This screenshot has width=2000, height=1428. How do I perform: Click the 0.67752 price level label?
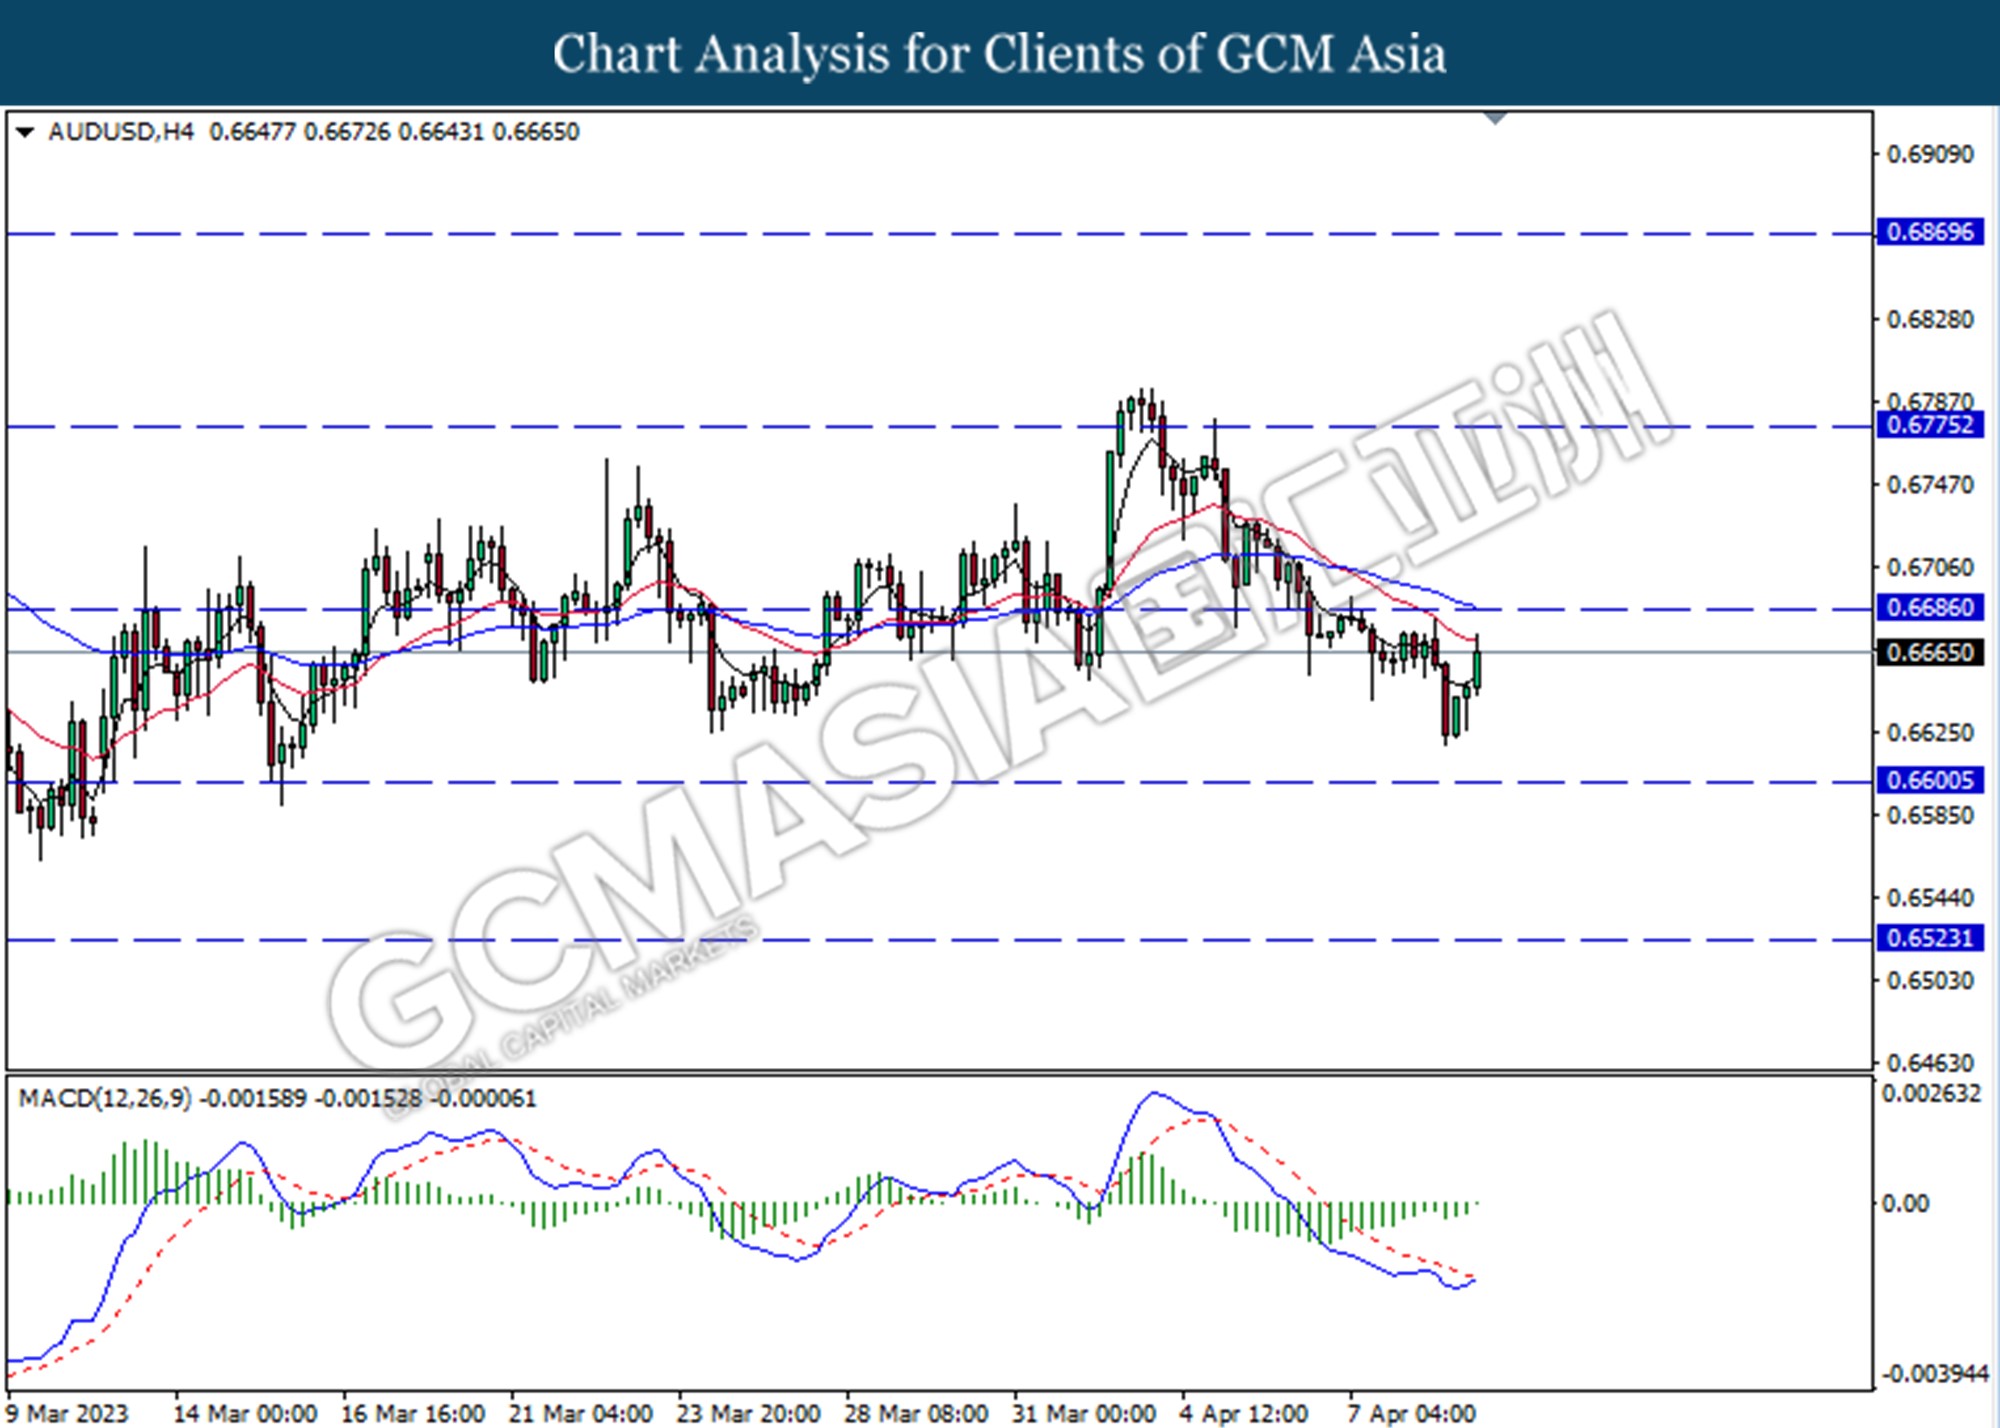pyautogui.click(x=1930, y=425)
